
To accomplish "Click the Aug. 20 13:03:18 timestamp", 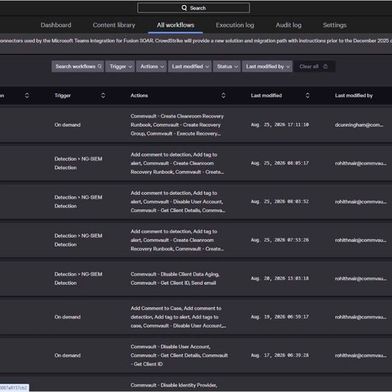I will coord(280,278).
